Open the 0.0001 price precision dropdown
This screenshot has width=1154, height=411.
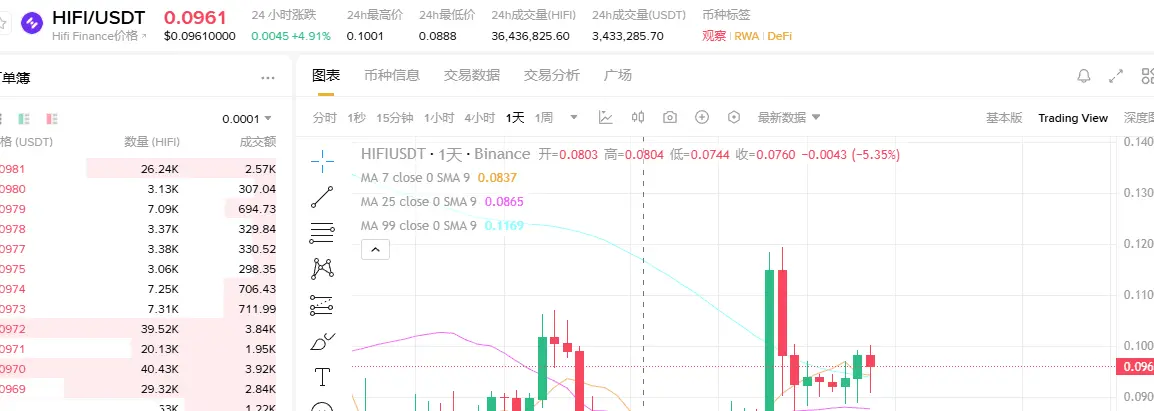pyautogui.click(x=247, y=119)
